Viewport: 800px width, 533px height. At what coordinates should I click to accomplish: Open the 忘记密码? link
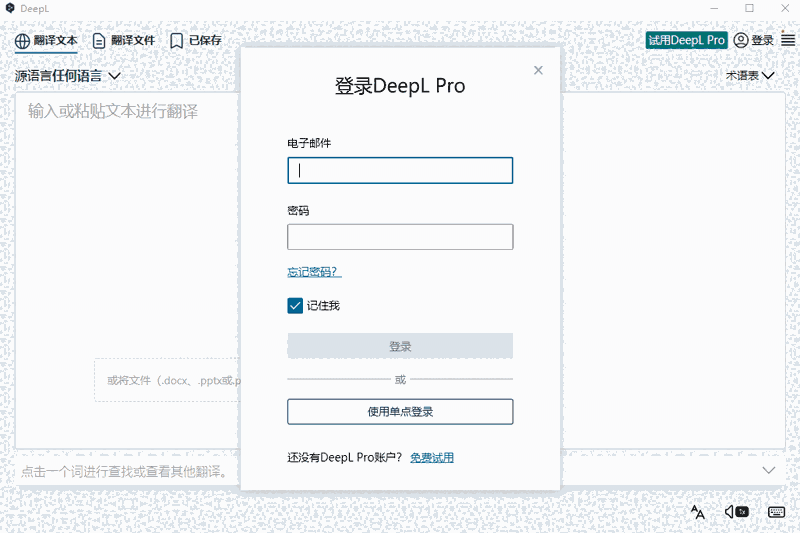(314, 272)
